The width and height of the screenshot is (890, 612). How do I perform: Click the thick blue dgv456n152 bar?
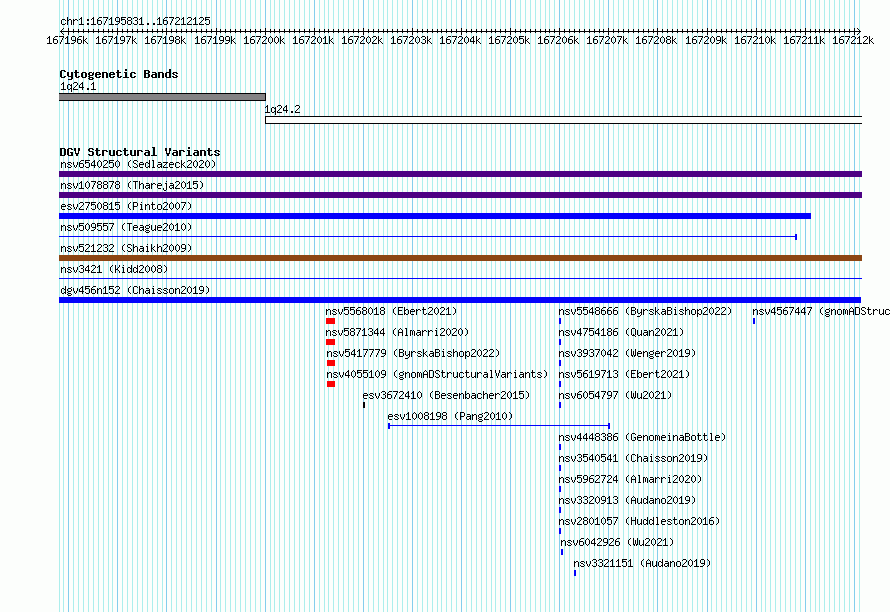point(460,300)
